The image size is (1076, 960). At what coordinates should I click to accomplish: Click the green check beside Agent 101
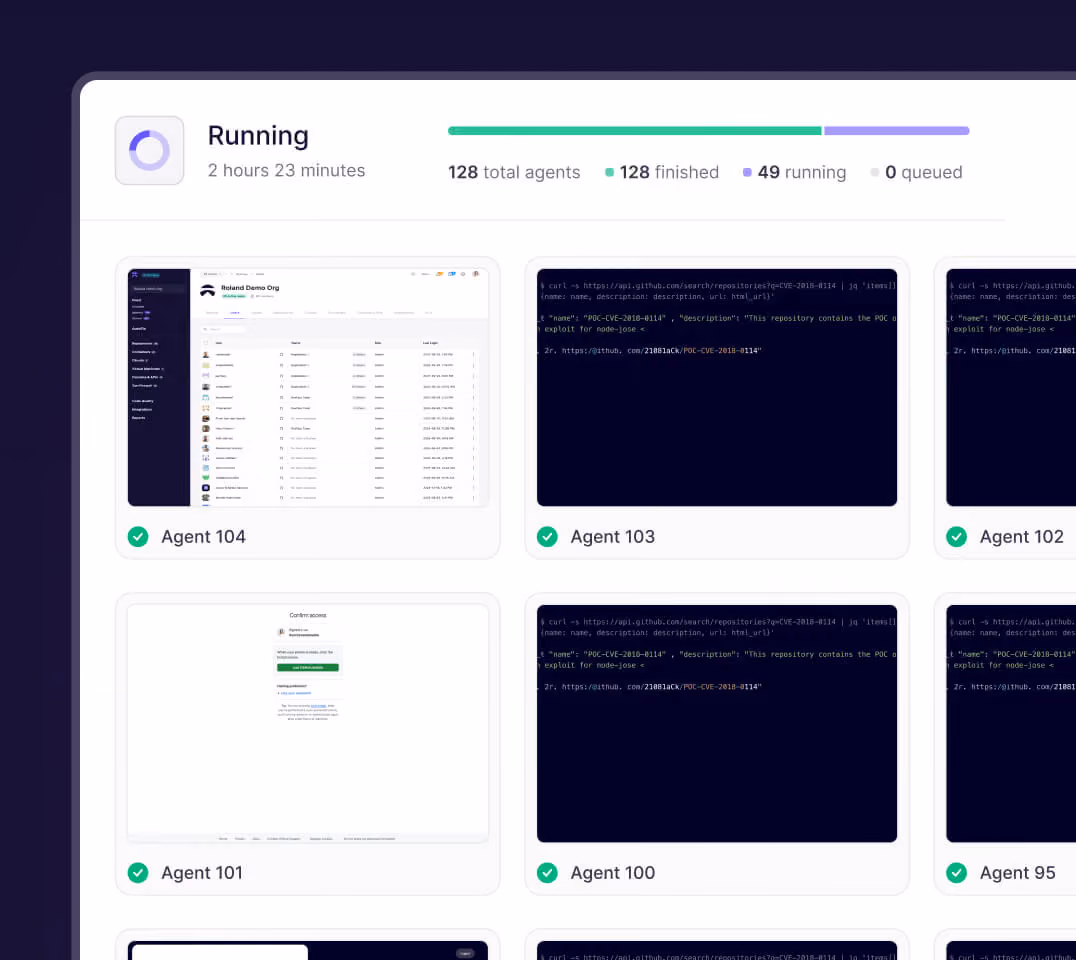pyautogui.click(x=138, y=873)
